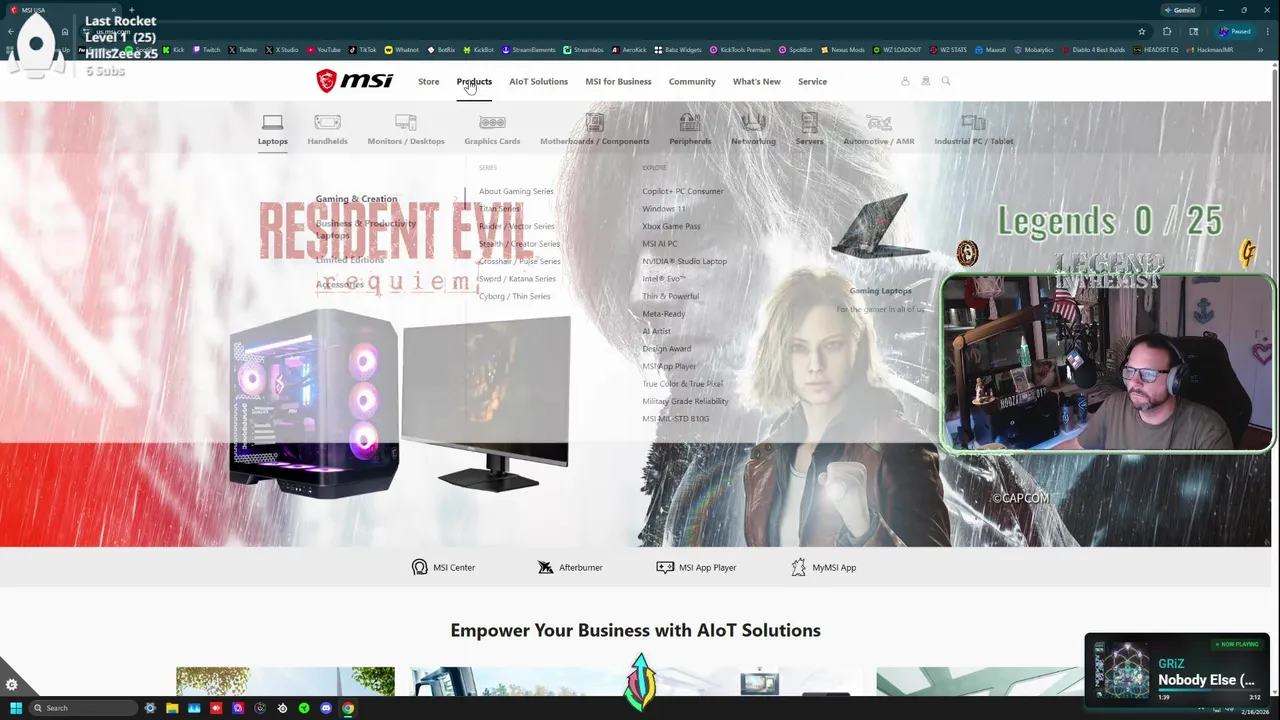The width and height of the screenshot is (1280, 720).
Task: Open the Service menu
Action: [812, 81]
